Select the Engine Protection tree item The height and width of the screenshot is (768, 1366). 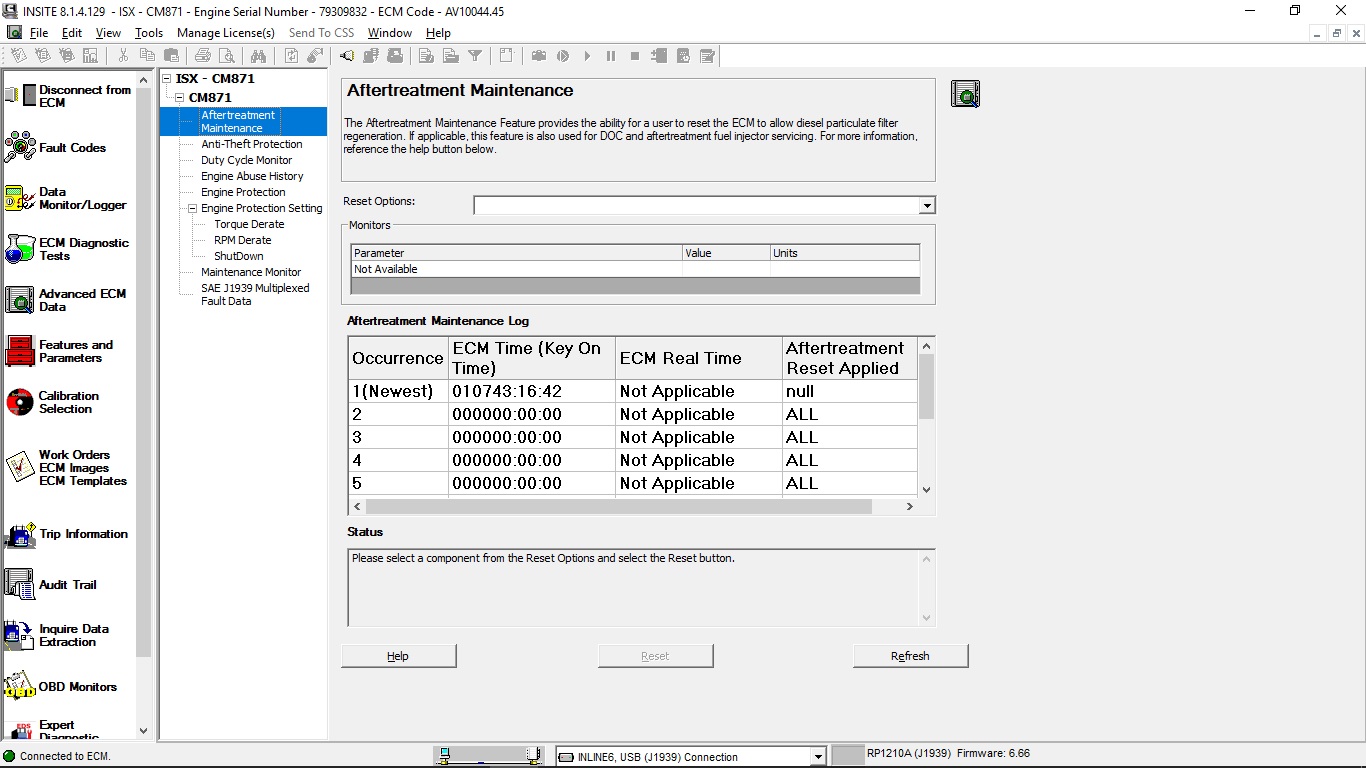pos(243,192)
